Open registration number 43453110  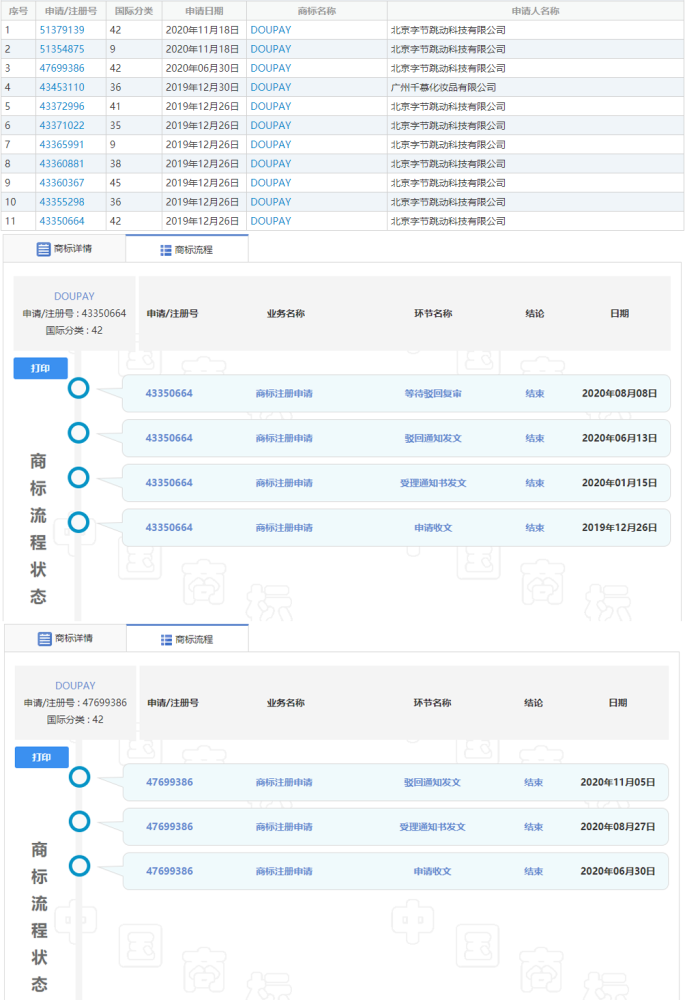pos(62,87)
